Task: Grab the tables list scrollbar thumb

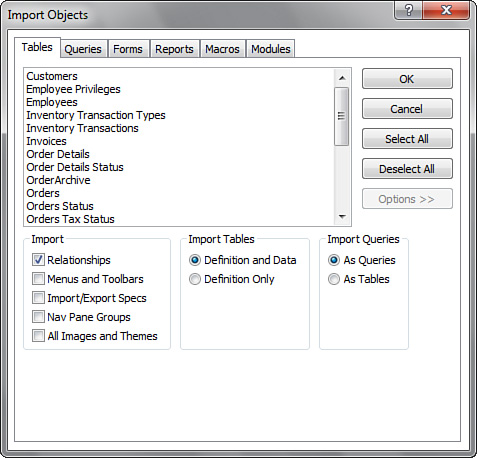Action: pos(342,116)
